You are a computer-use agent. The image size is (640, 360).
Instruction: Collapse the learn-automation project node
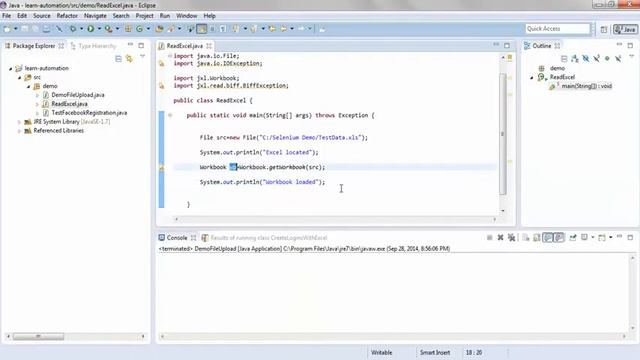click(x=11, y=69)
